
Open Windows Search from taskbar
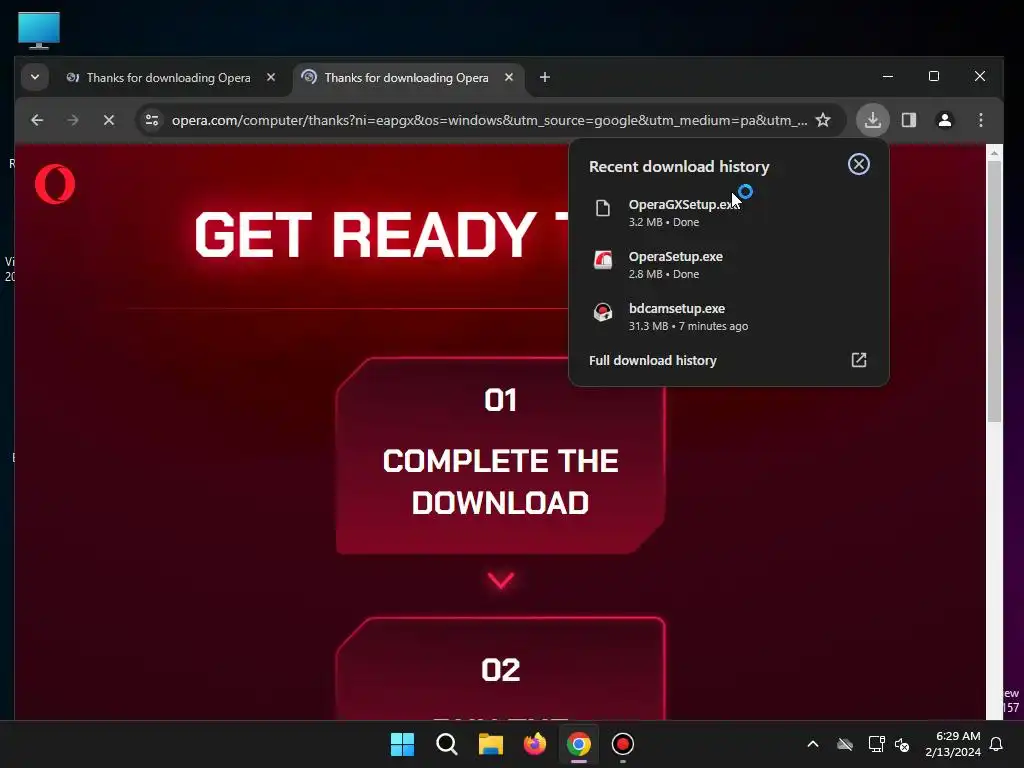pyautogui.click(x=447, y=744)
